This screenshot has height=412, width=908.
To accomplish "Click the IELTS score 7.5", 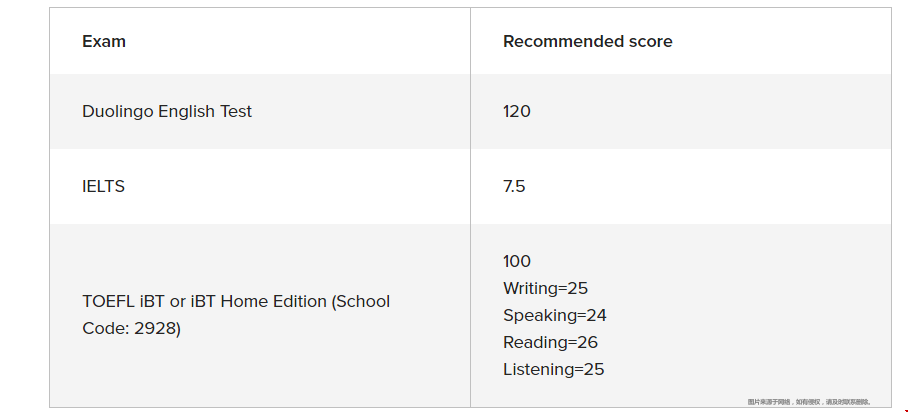I will [x=514, y=186].
